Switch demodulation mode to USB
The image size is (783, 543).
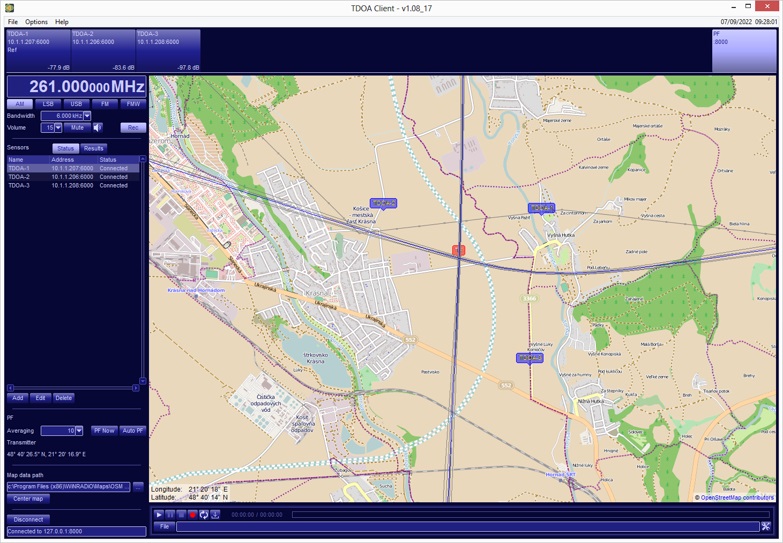coord(76,104)
